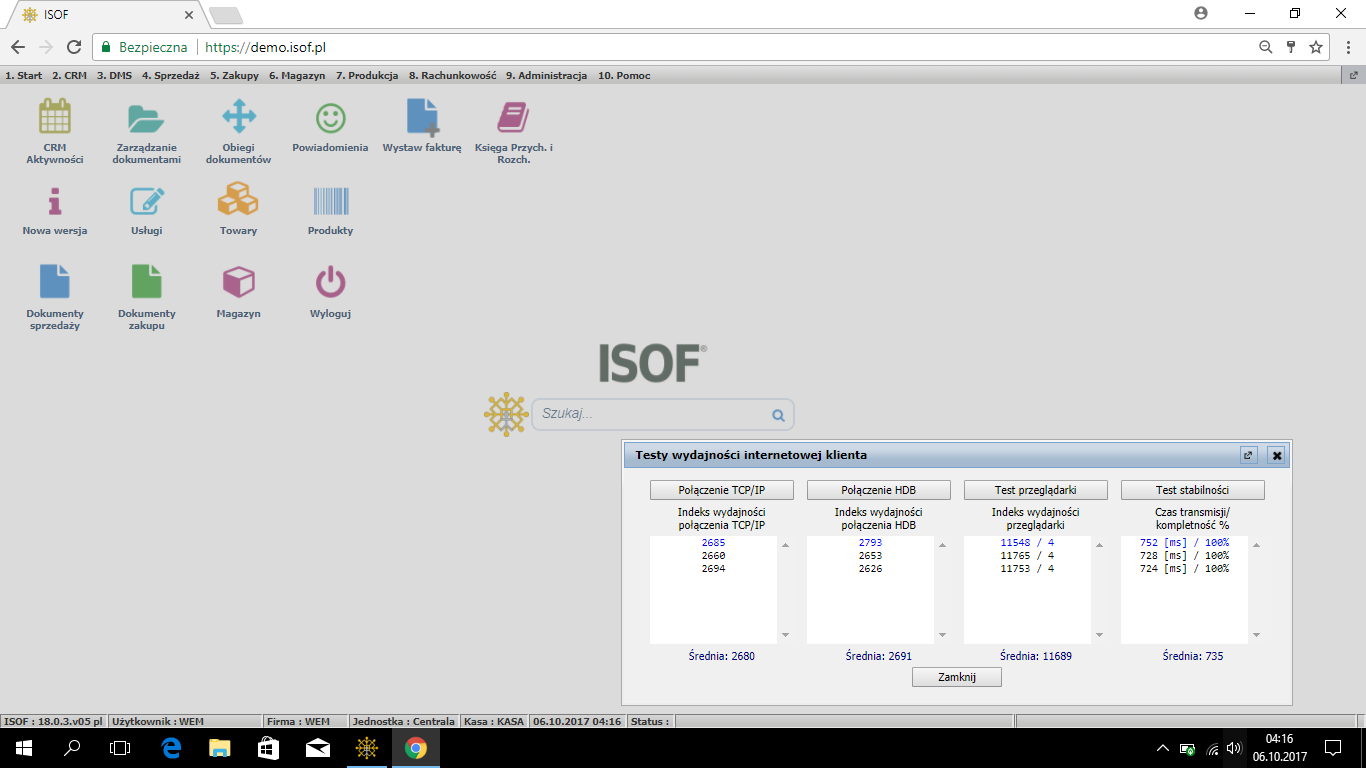Viewport: 1366px width, 768px height.
Task: Pop out the performance test dialog
Action: point(1248,455)
